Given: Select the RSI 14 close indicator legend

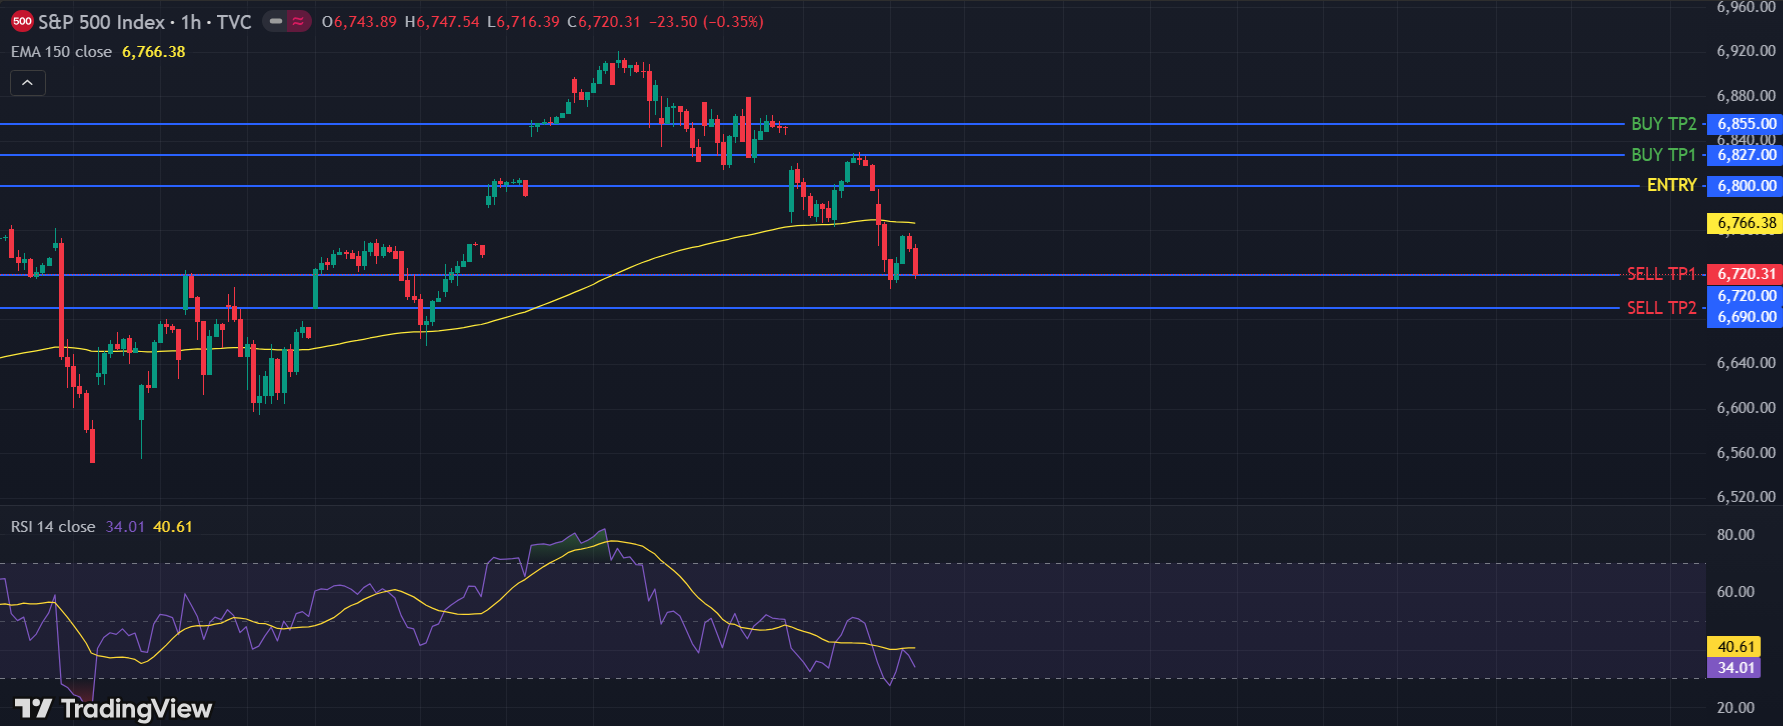Looking at the screenshot, I should 53,527.
